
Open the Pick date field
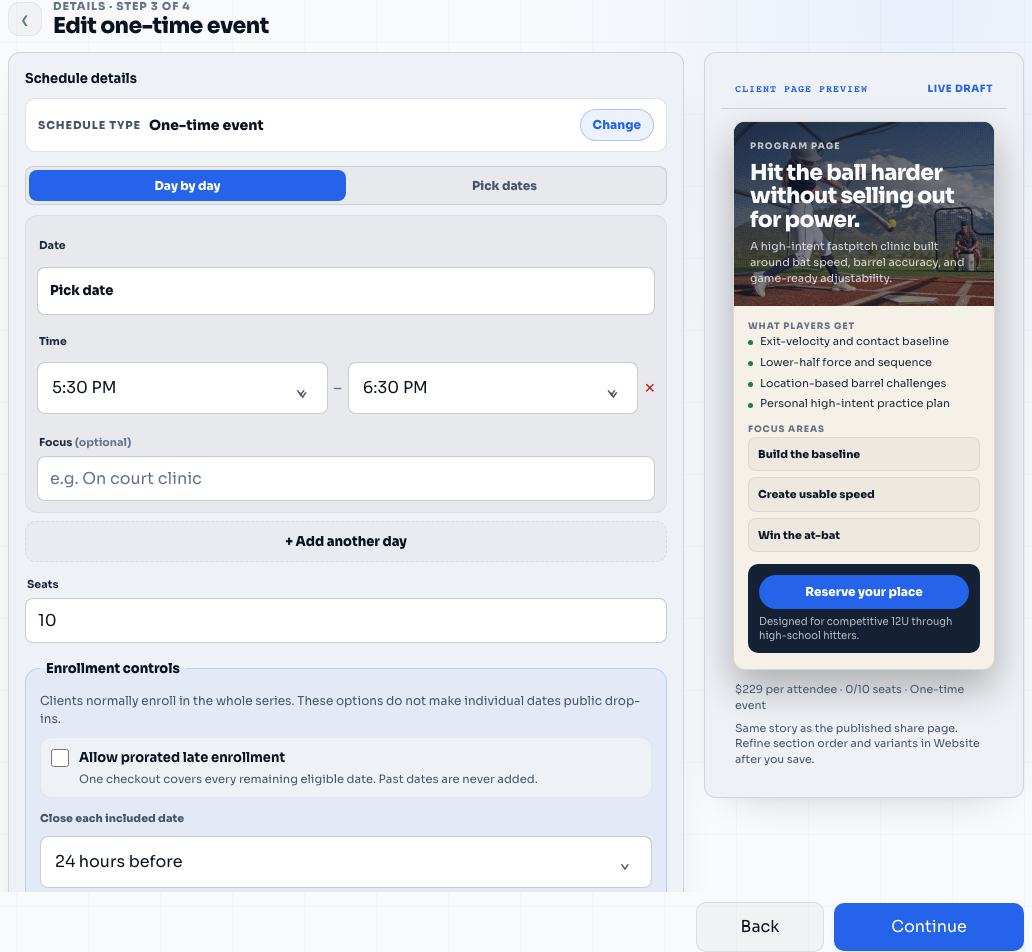[x=346, y=291]
